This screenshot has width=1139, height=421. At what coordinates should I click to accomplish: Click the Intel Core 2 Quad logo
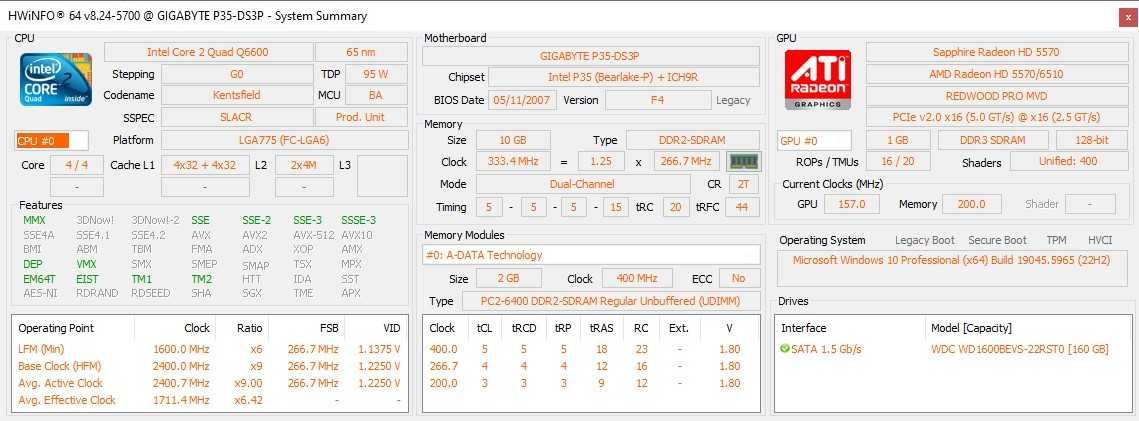click(55, 80)
